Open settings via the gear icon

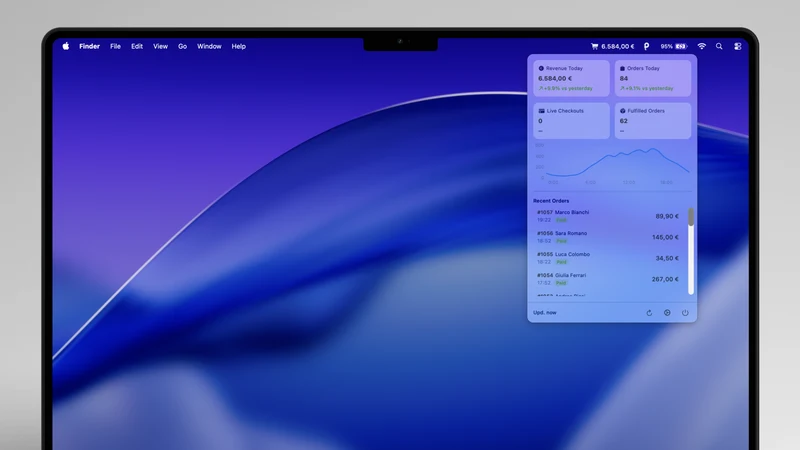(x=667, y=313)
